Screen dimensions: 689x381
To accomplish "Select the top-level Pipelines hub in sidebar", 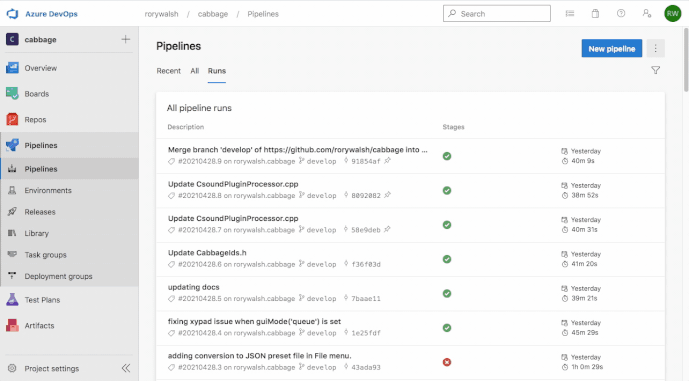I will coord(69,145).
